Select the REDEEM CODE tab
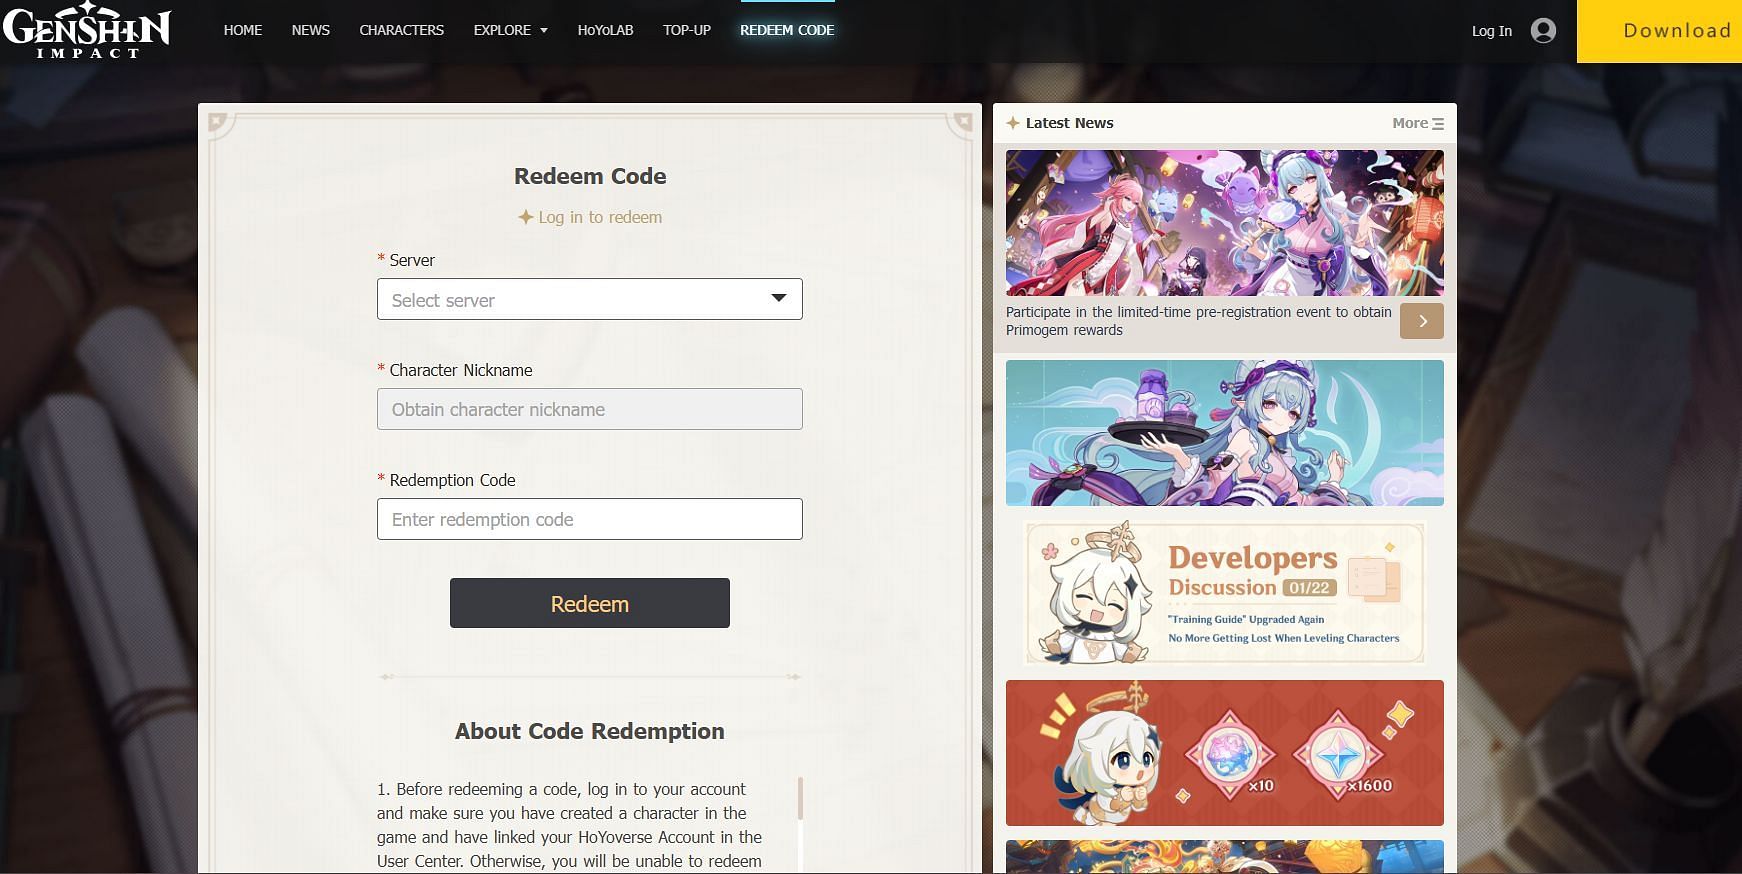1742x874 pixels. 787,30
